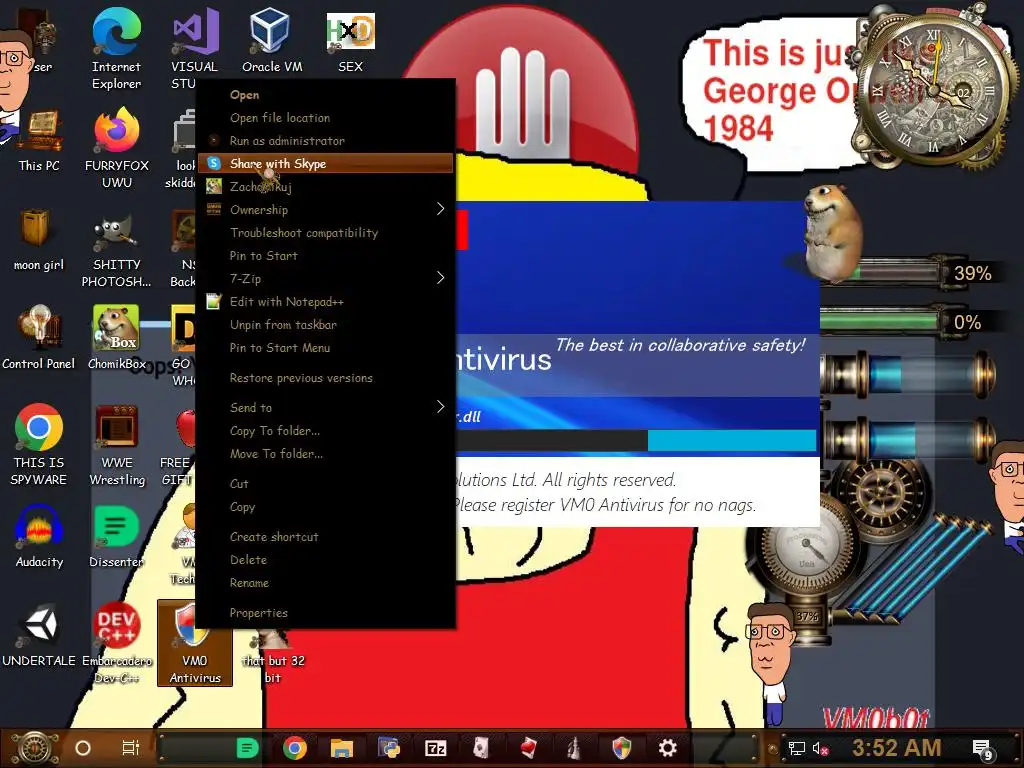
Task: Choose Edit with Notepad++
Action: pyautogui.click(x=325, y=302)
